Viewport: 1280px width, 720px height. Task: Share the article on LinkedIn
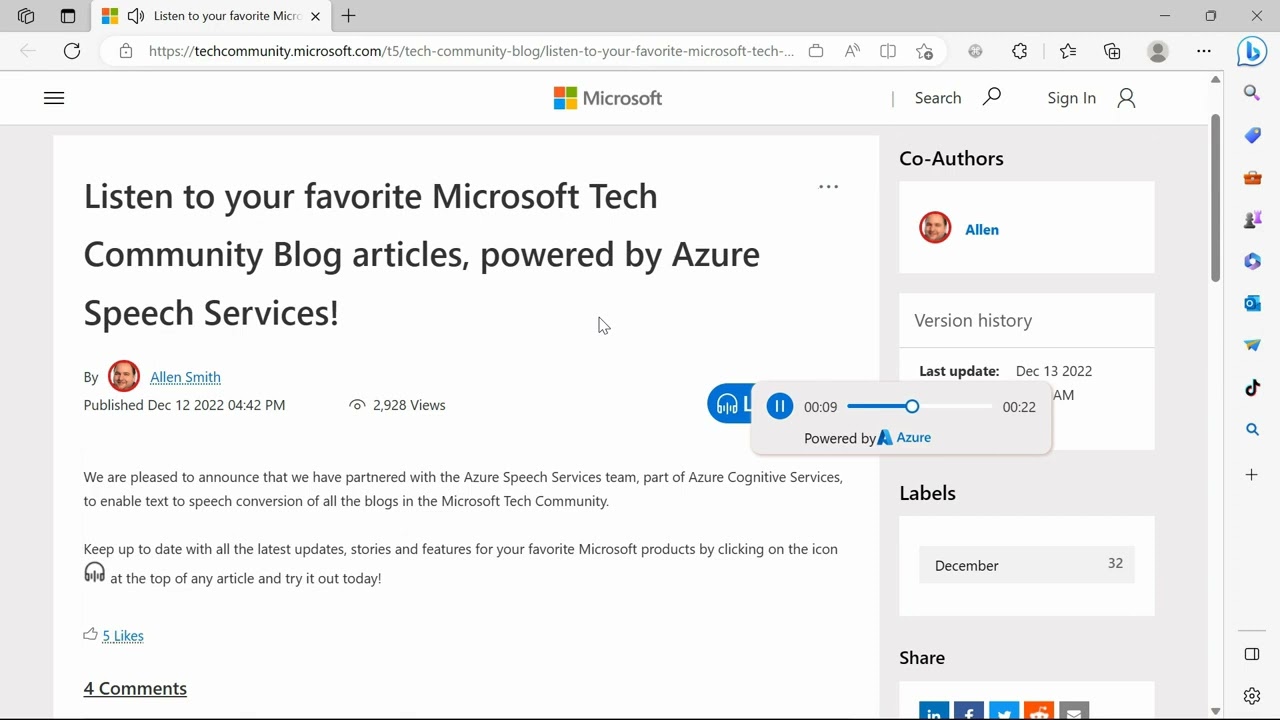pos(934,712)
